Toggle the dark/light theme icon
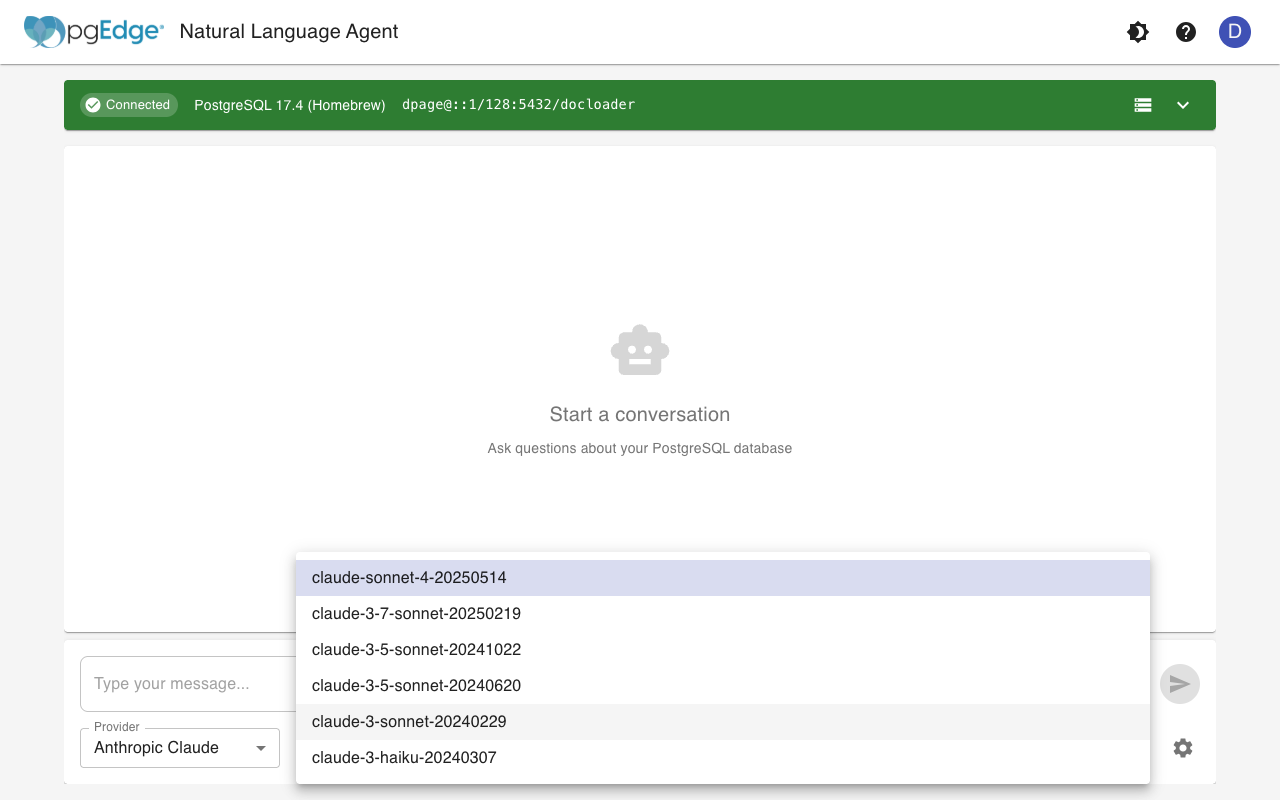The width and height of the screenshot is (1280, 800). point(1138,32)
